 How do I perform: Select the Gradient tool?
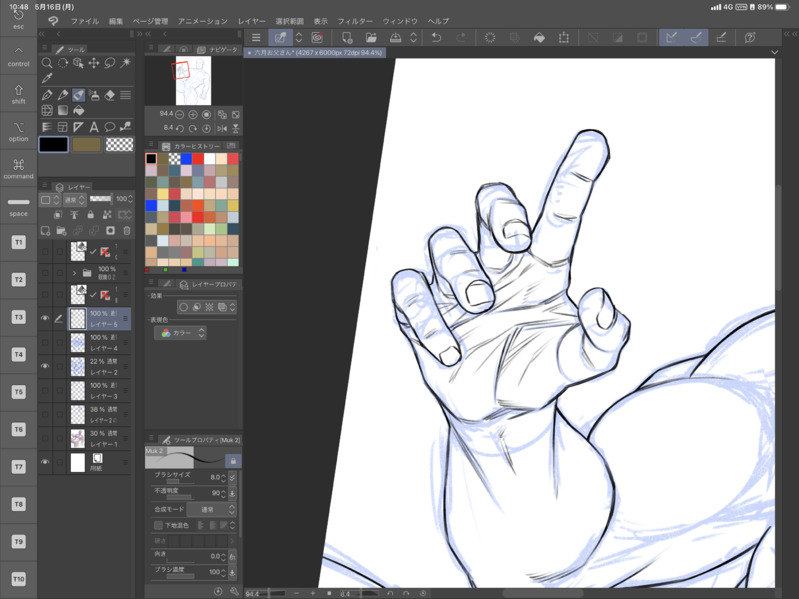[63, 111]
